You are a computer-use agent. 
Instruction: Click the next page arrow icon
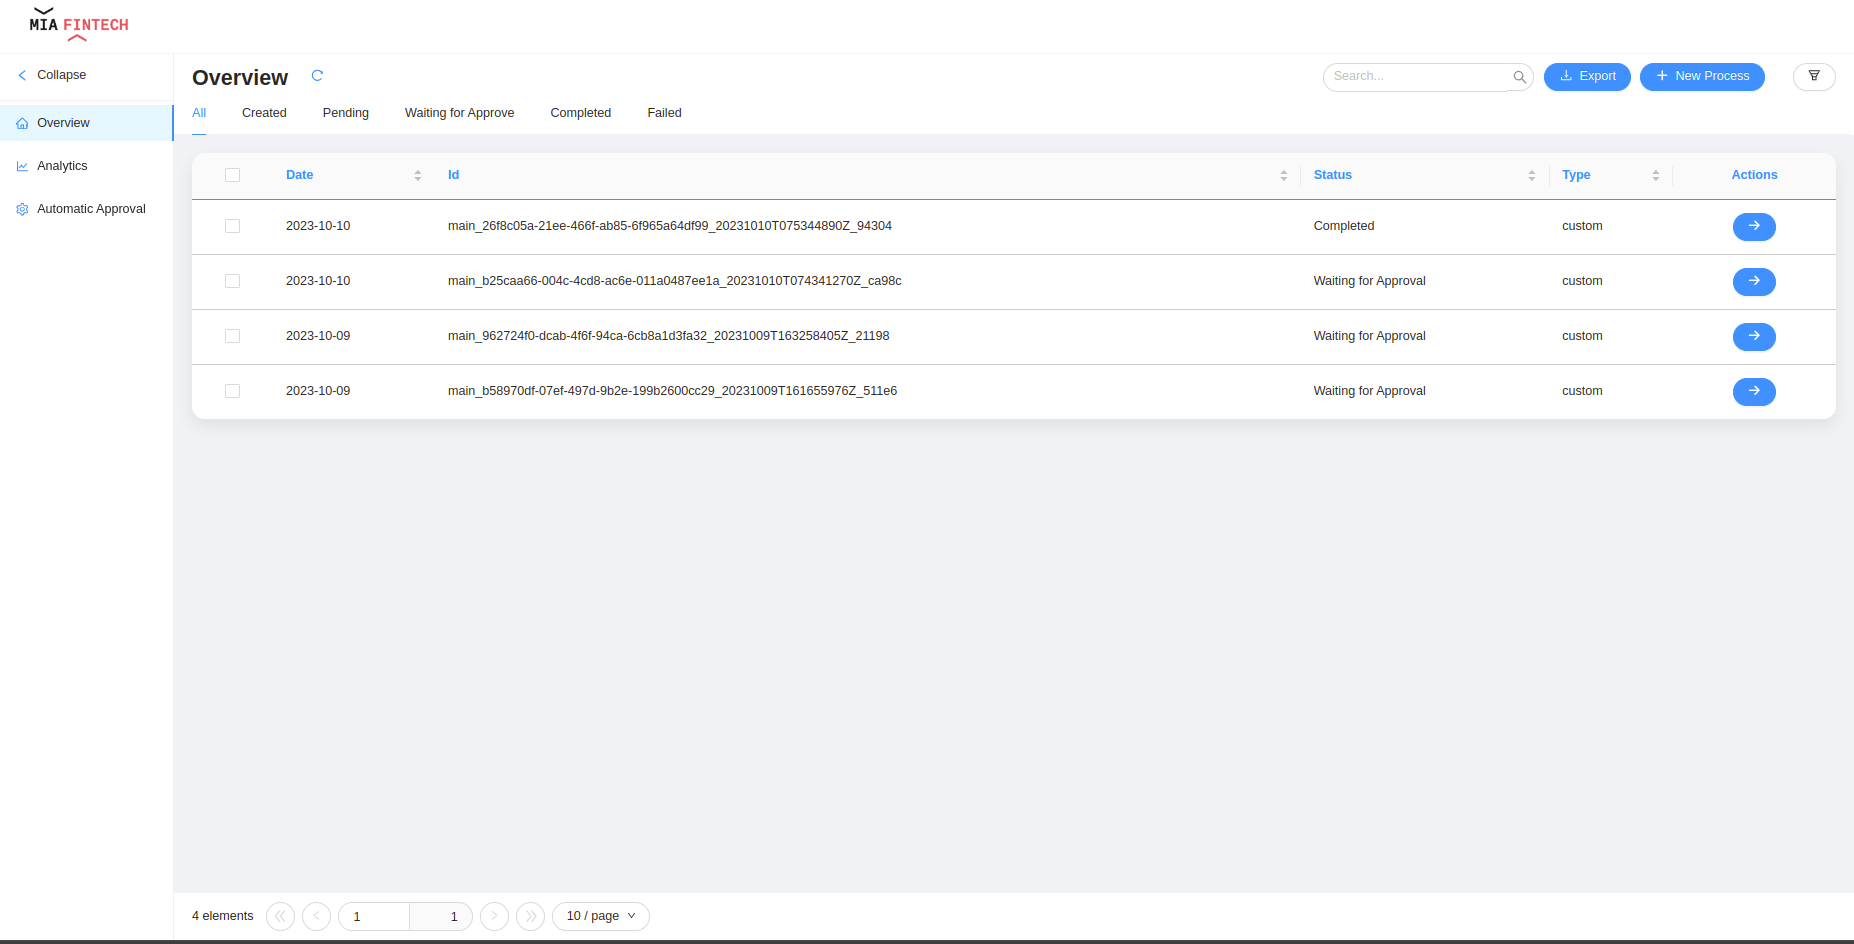pyautogui.click(x=494, y=916)
